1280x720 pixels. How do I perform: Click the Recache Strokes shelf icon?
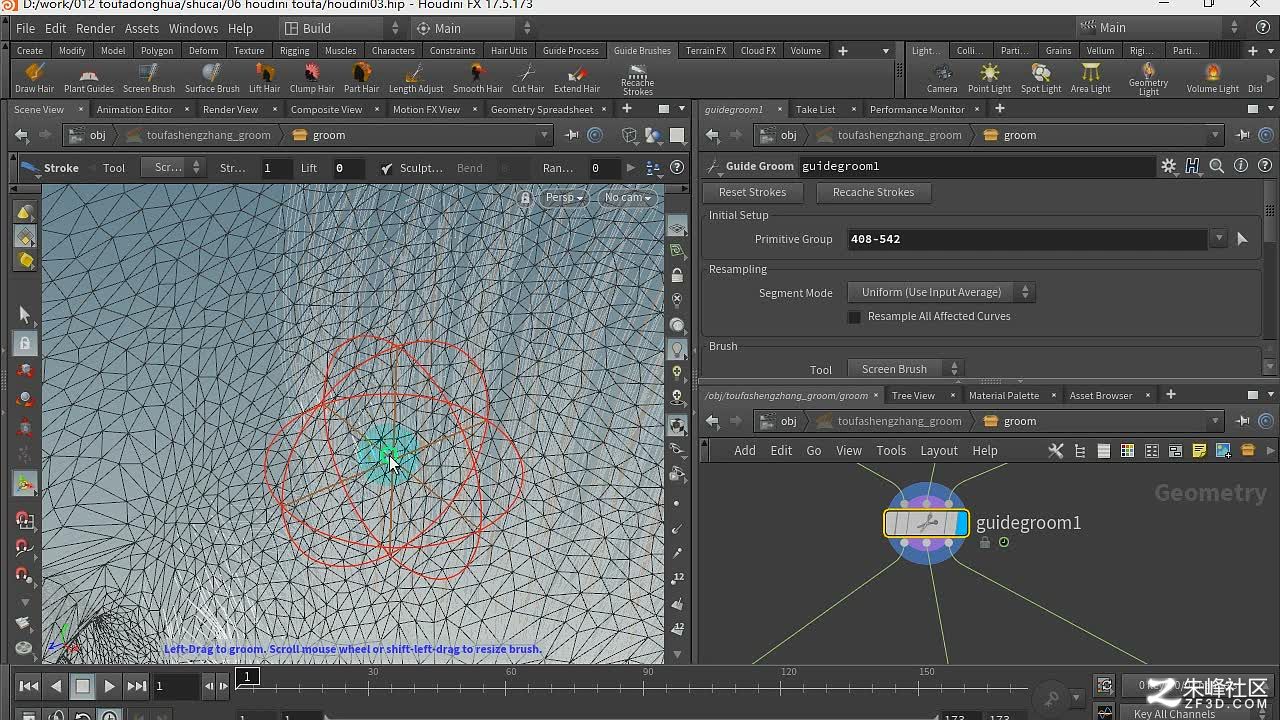[x=637, y=80]
